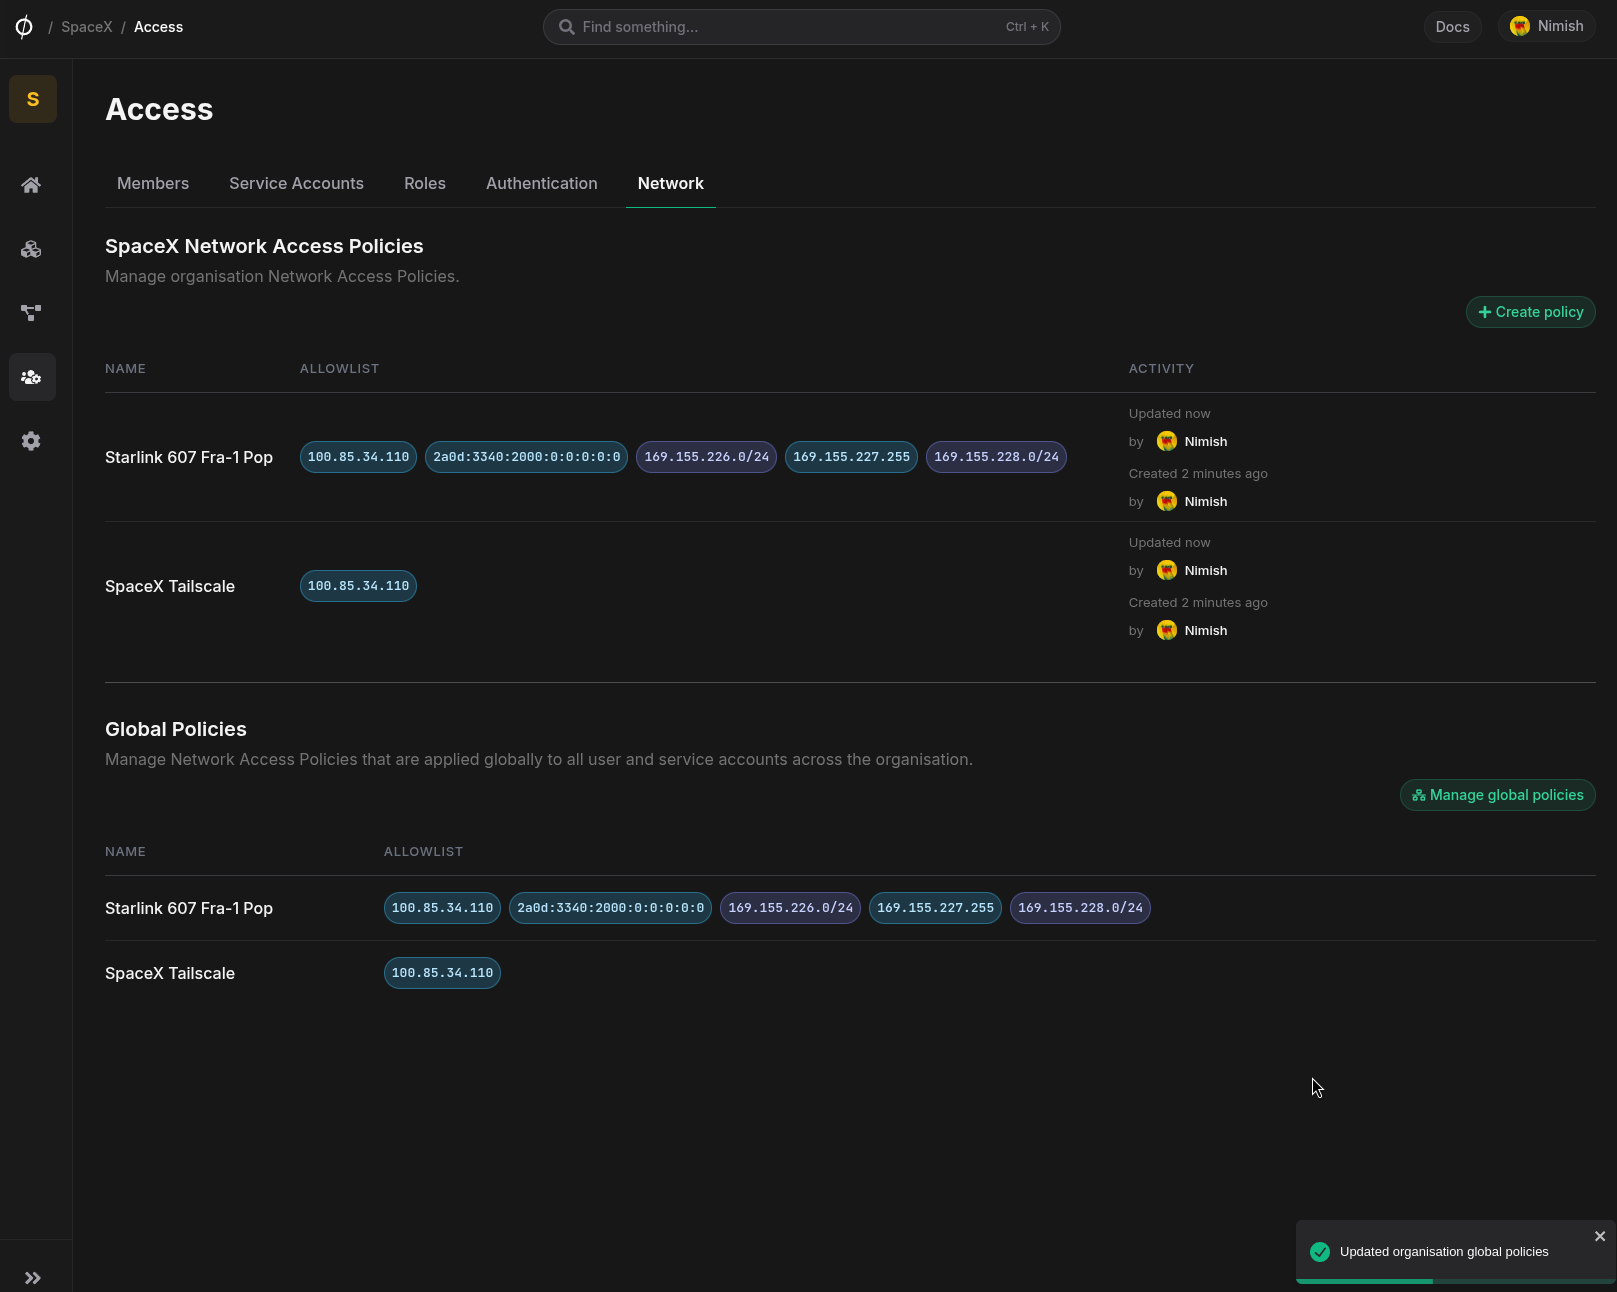1617x1292 pixels.
Task: Click the ACTIVITY column header
Action: coord(1161,368)
